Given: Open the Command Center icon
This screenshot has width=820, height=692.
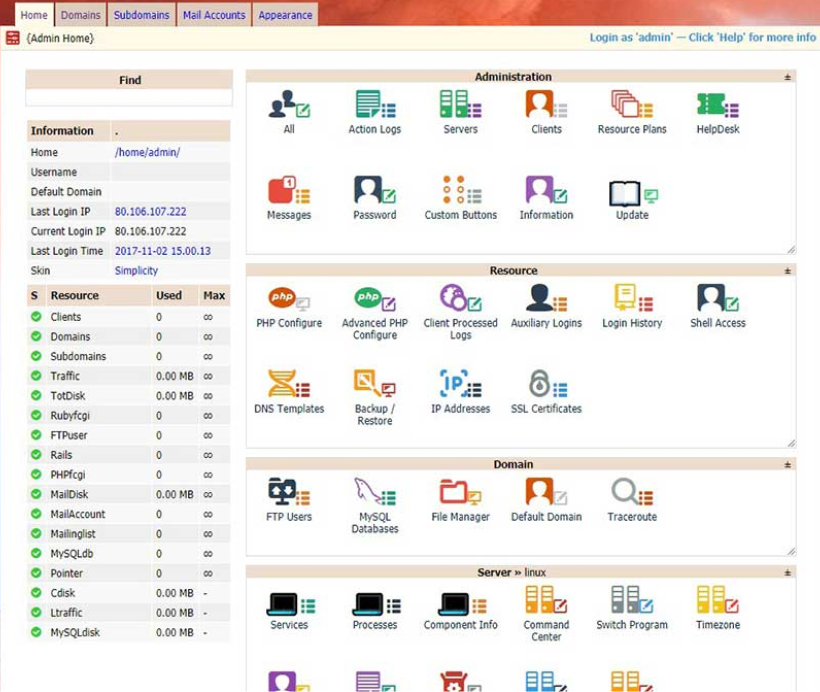Looking at the screenshot, I should click(x=546, y=601).
